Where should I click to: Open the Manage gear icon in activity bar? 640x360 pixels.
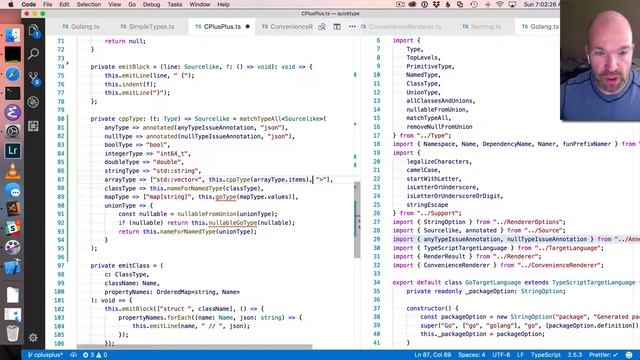point(33,337)
